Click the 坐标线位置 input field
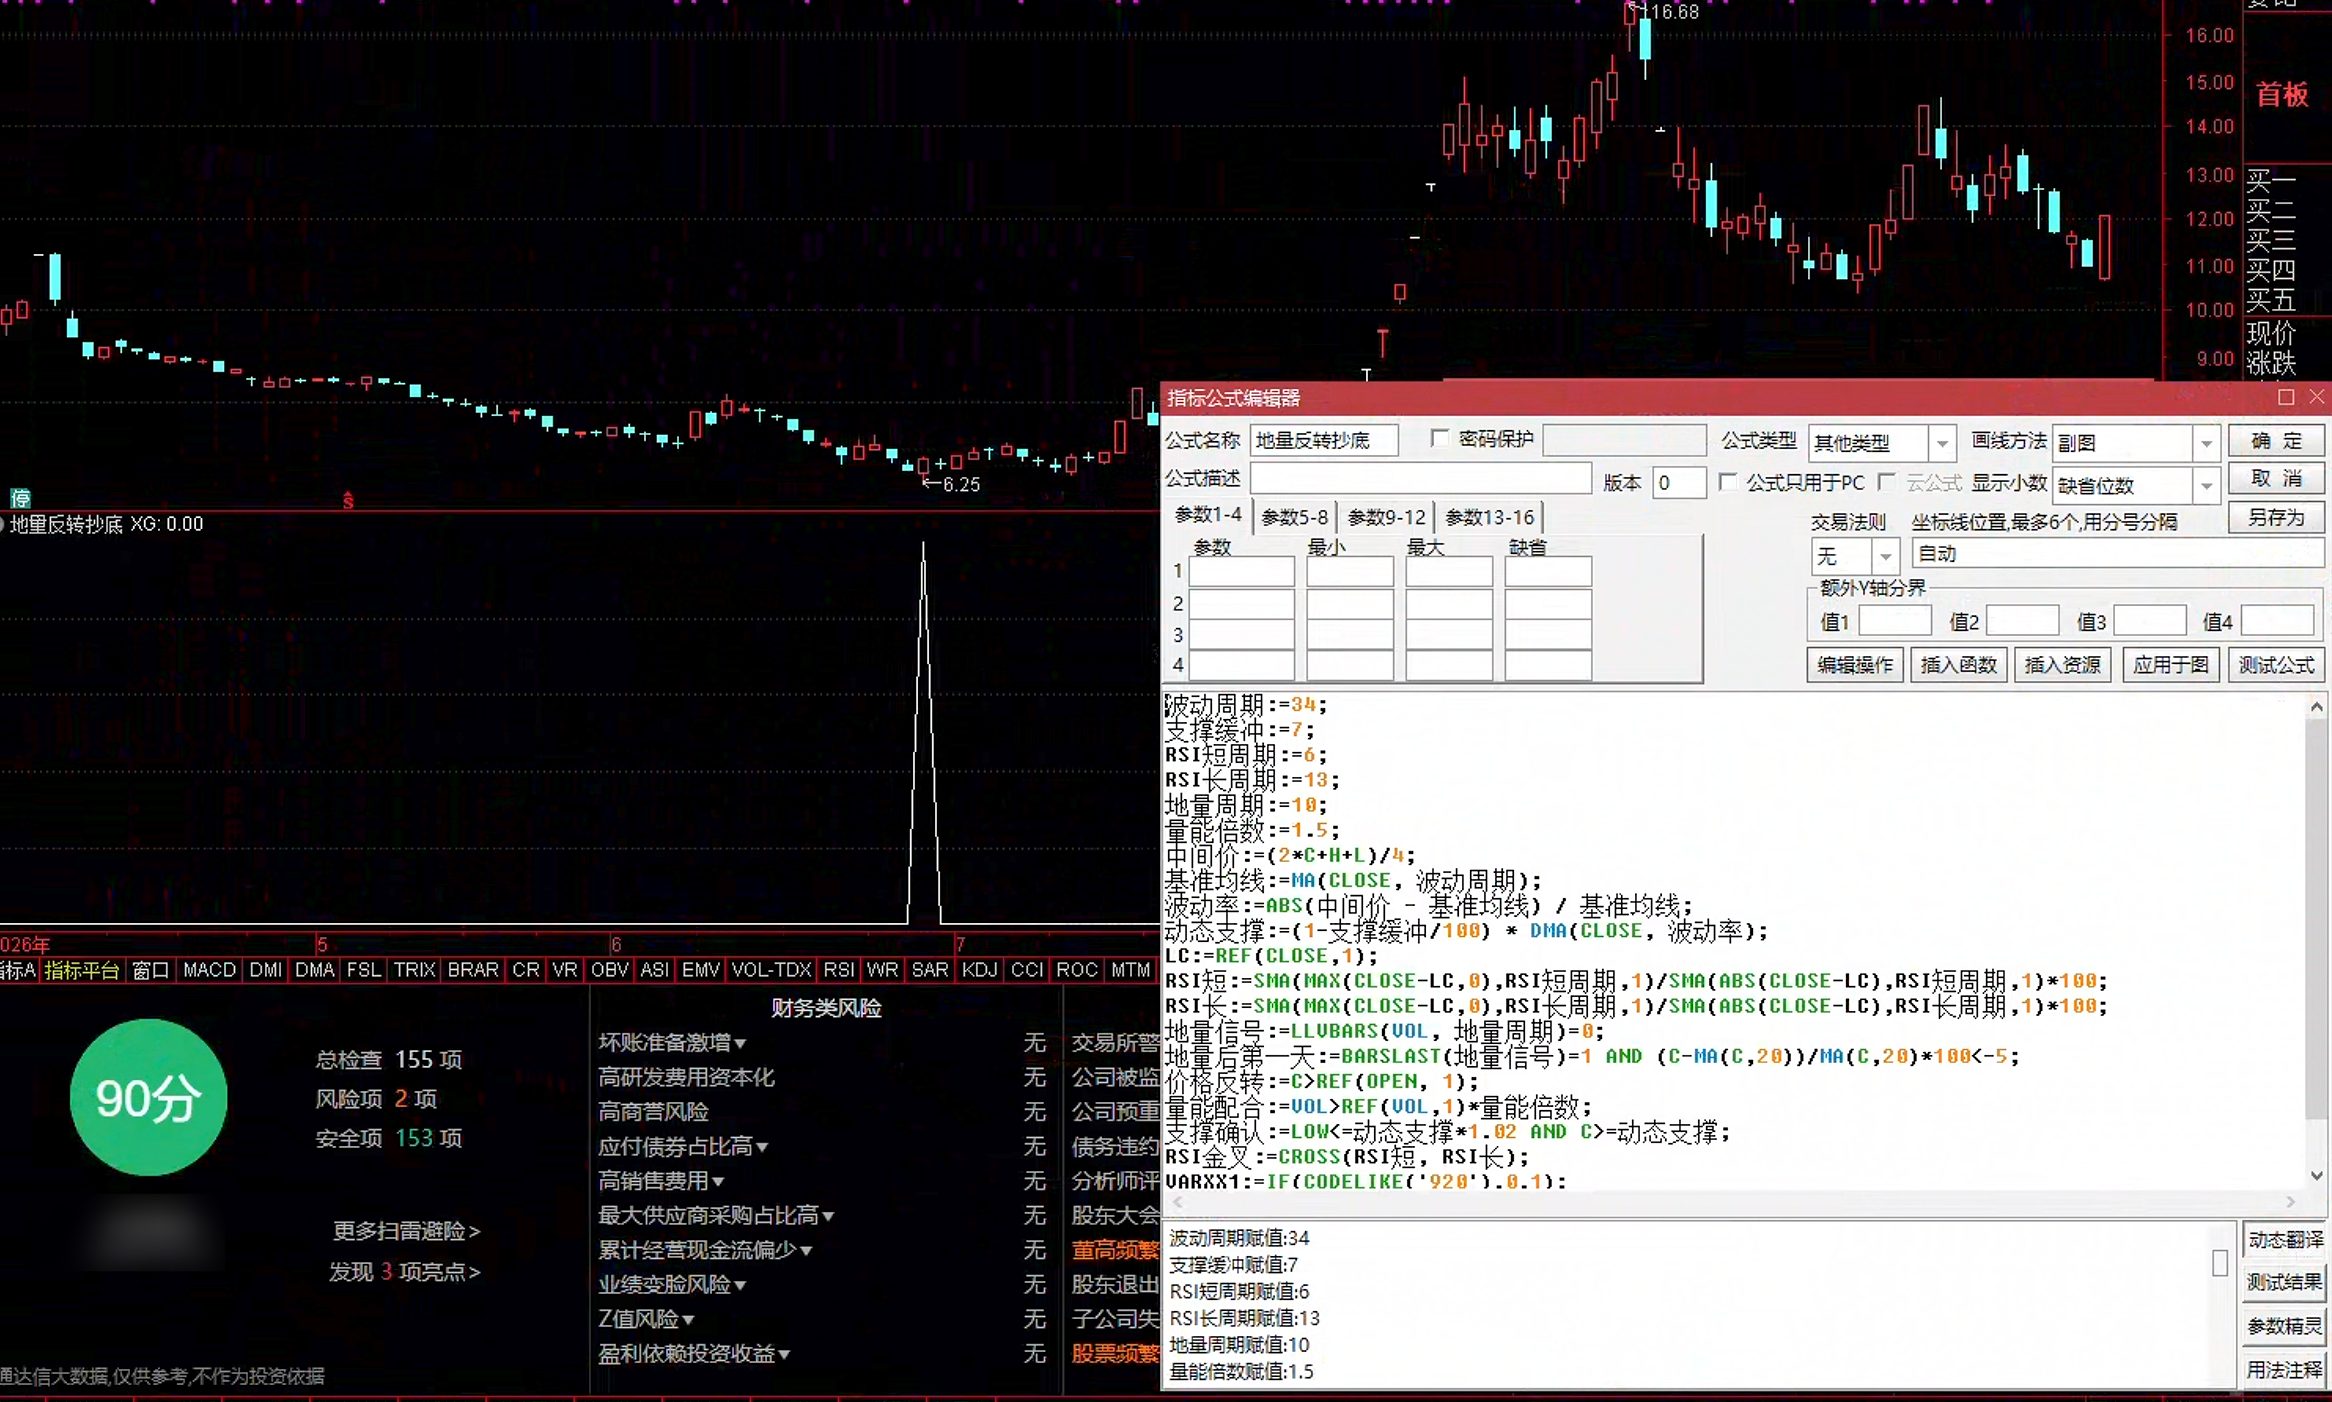Image resolution: width=2332 pixels, height=1402 pixels. click(x=2117, y=553)
